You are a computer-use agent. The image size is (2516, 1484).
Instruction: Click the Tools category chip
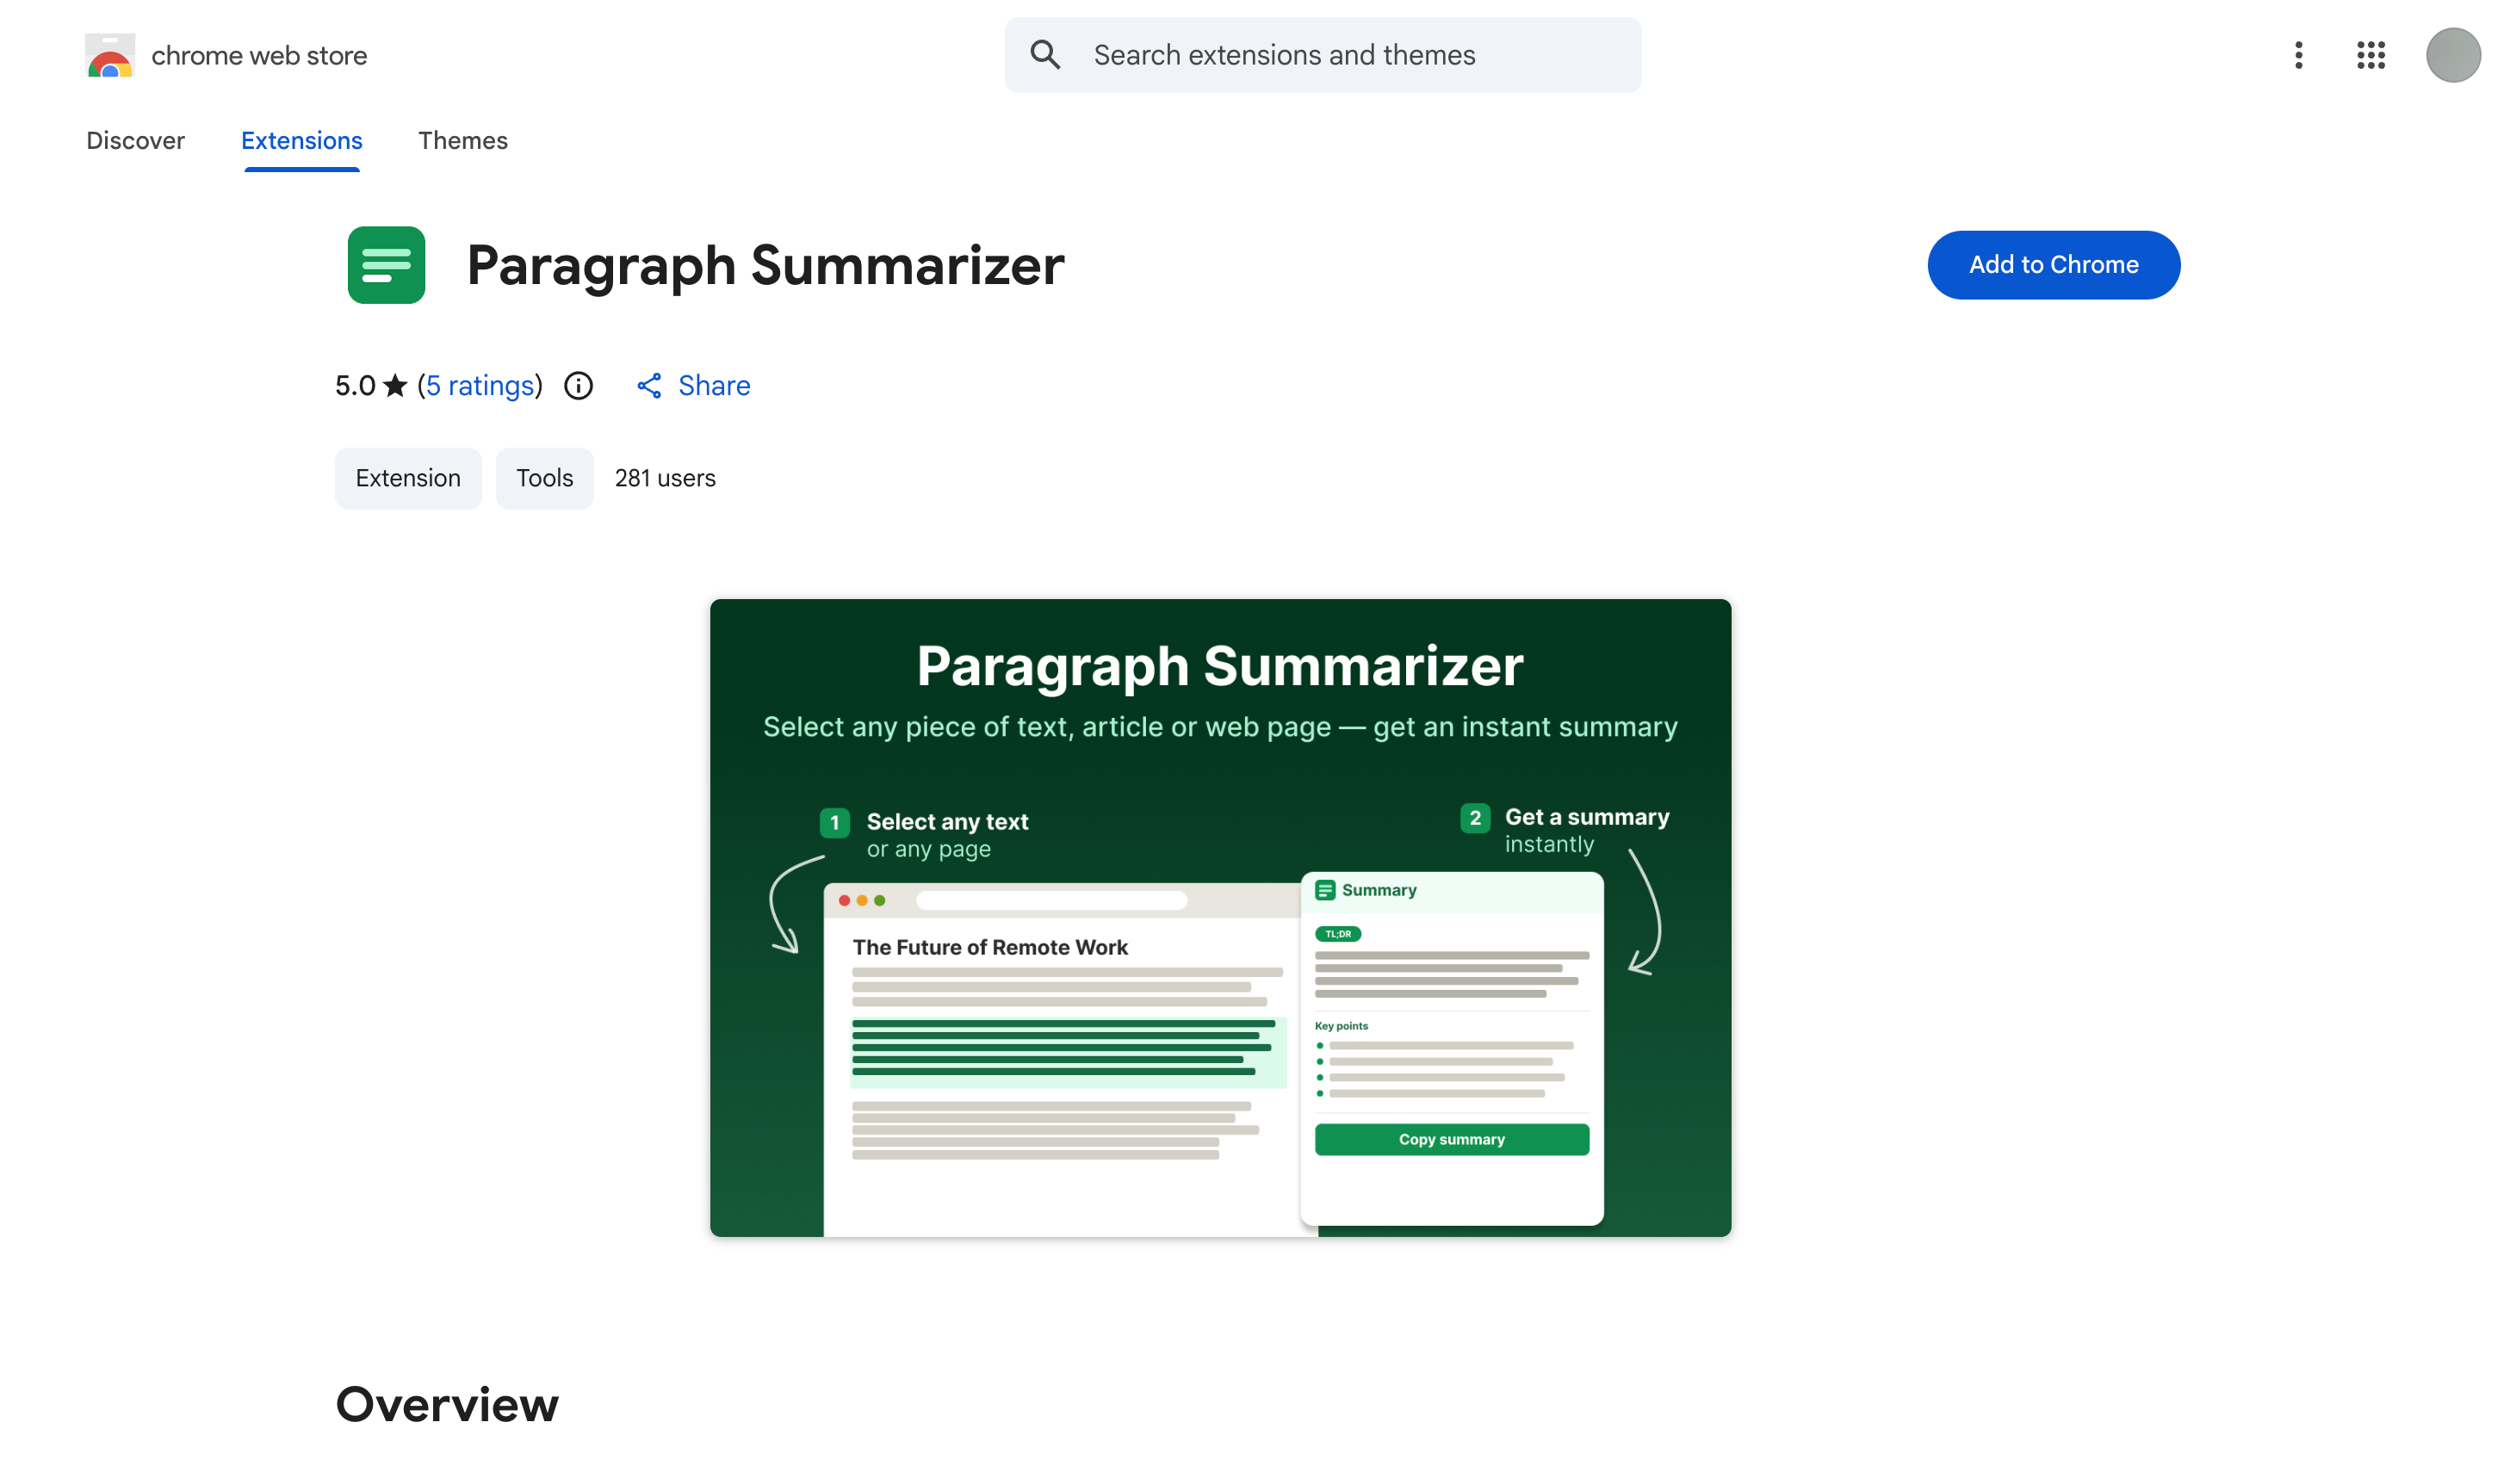click(x=544, y=478)
